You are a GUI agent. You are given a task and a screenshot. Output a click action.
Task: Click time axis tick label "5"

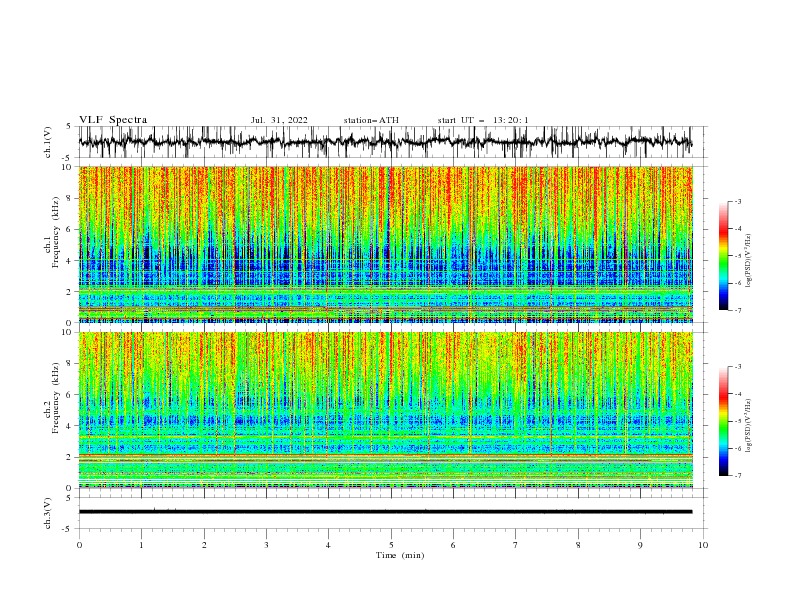point(391,545)
